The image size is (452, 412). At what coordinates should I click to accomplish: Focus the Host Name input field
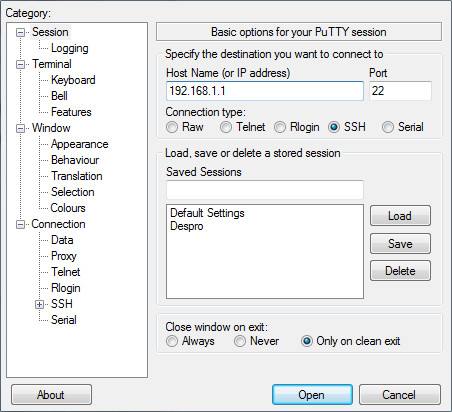265,91
